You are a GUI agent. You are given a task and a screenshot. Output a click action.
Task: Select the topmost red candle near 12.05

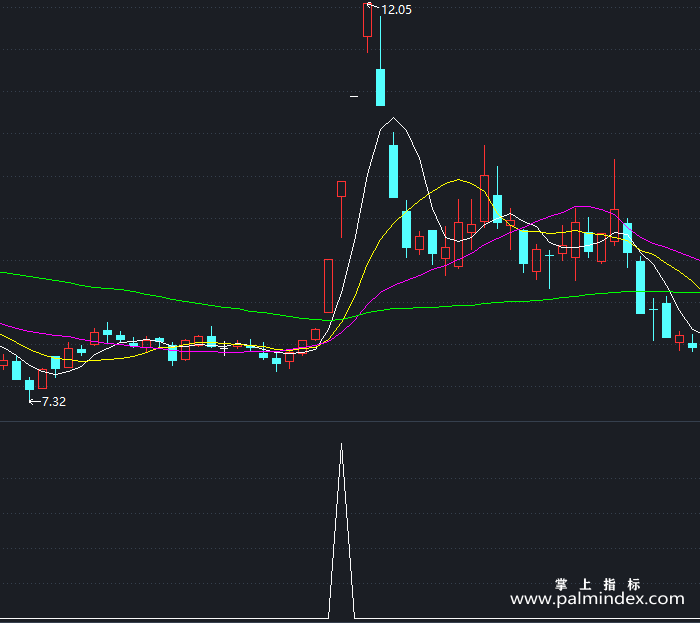pyautogui.click(x=367, y=21)
